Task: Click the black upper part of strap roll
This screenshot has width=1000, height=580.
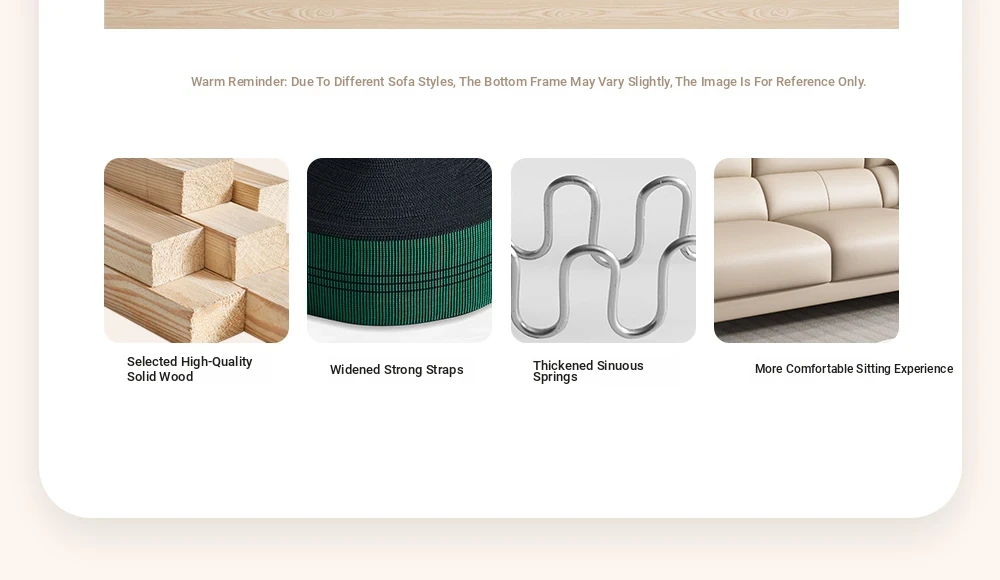Action: (x=399, y=195)
